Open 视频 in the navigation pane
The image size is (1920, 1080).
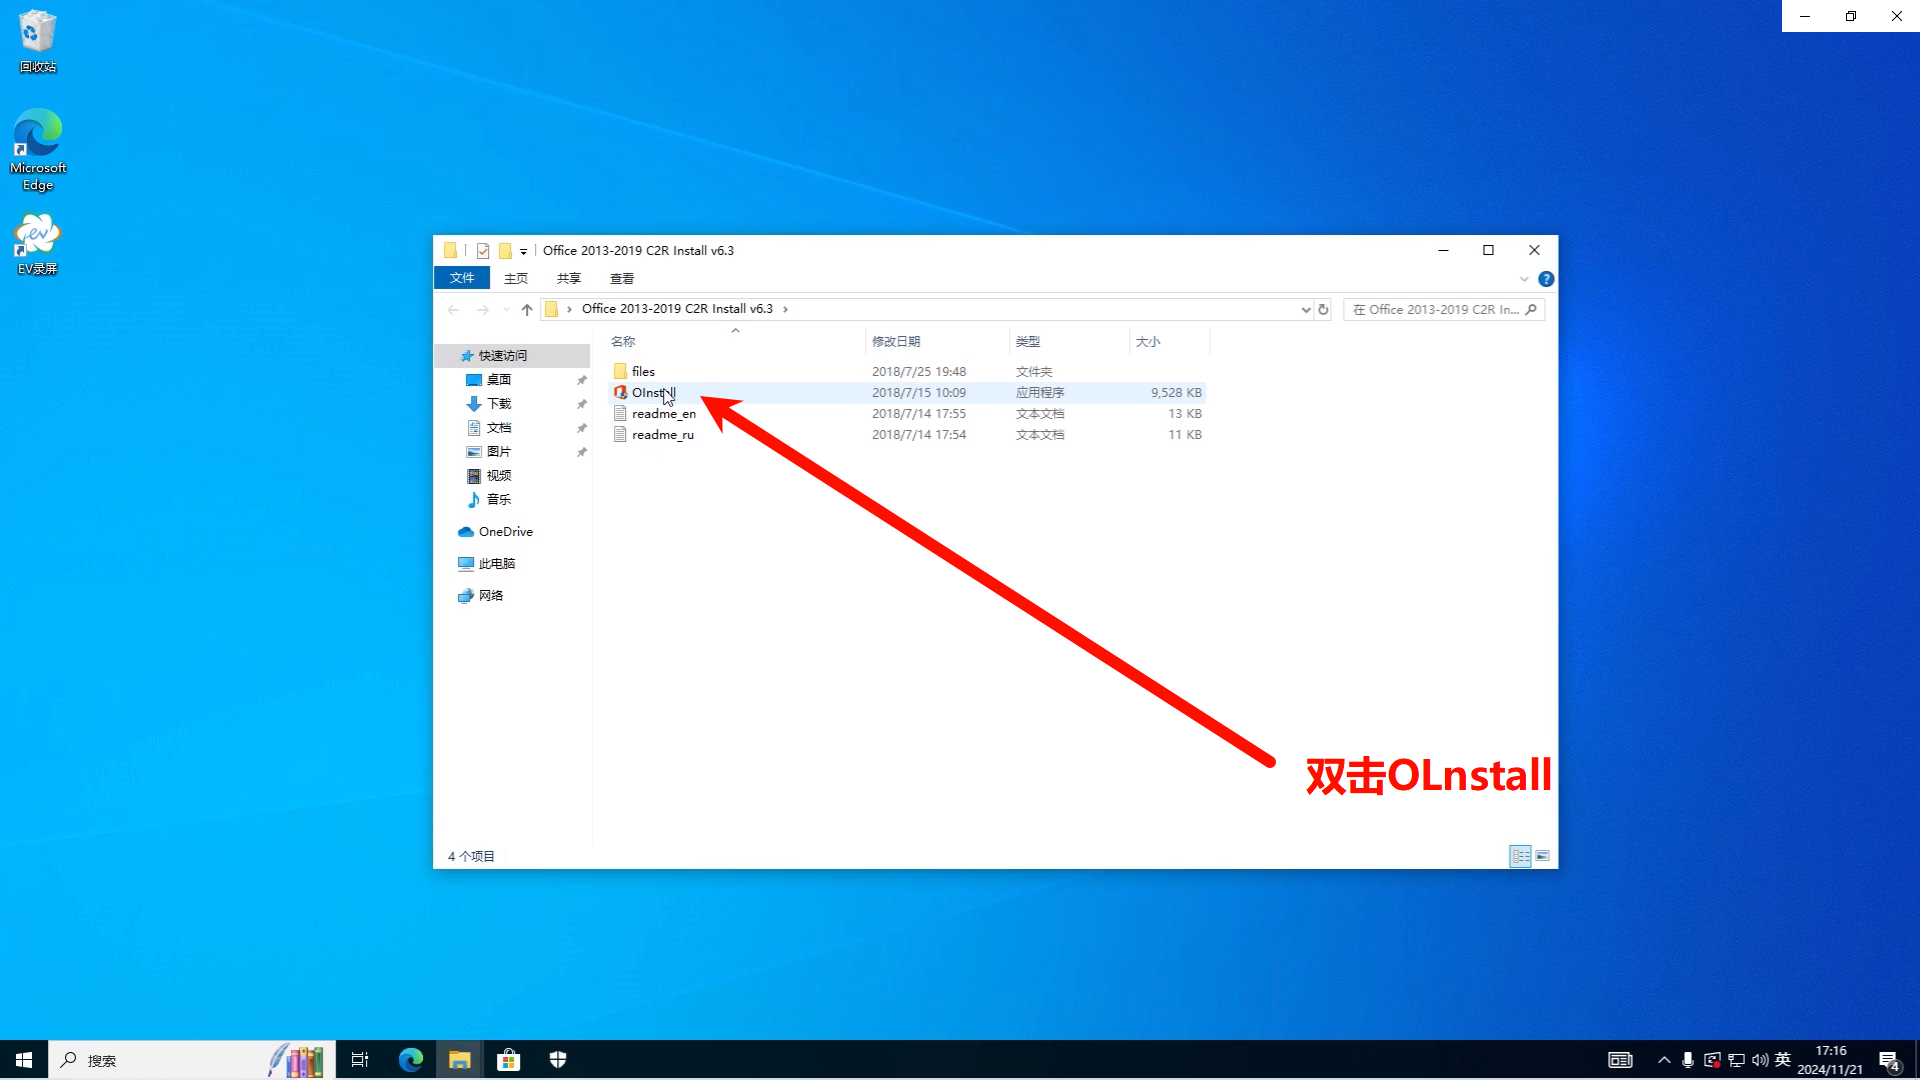click(x=499, y=476)
